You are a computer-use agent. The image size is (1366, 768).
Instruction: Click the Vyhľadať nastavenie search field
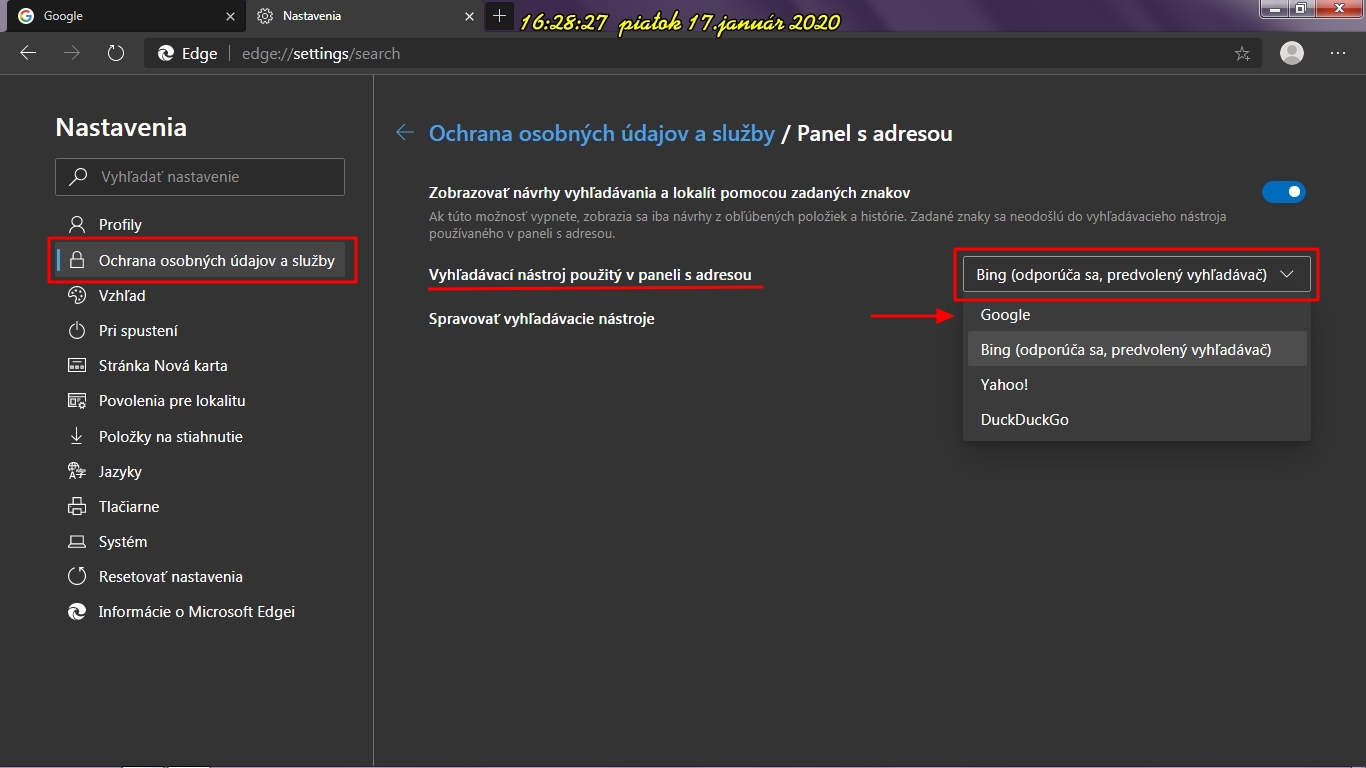click(200, 177)
